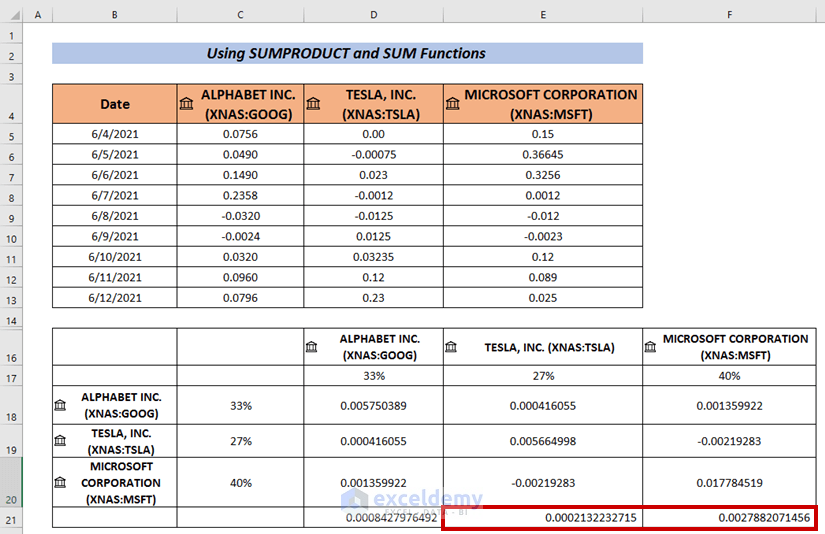Click the 33% weight in row 17
The image size is (825, 534).
point(374,376)
